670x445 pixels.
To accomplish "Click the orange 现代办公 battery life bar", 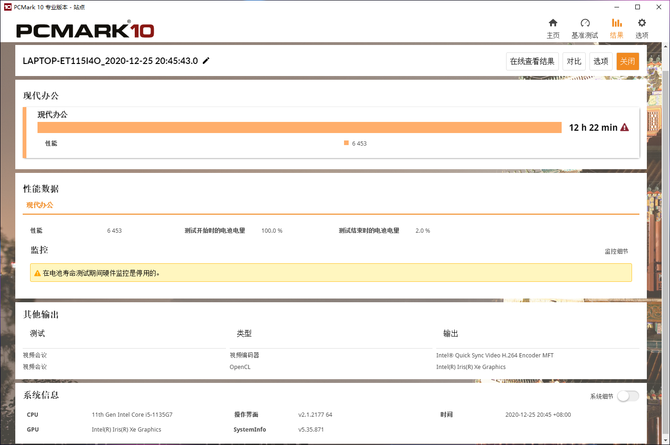I will tap(300, 127).
